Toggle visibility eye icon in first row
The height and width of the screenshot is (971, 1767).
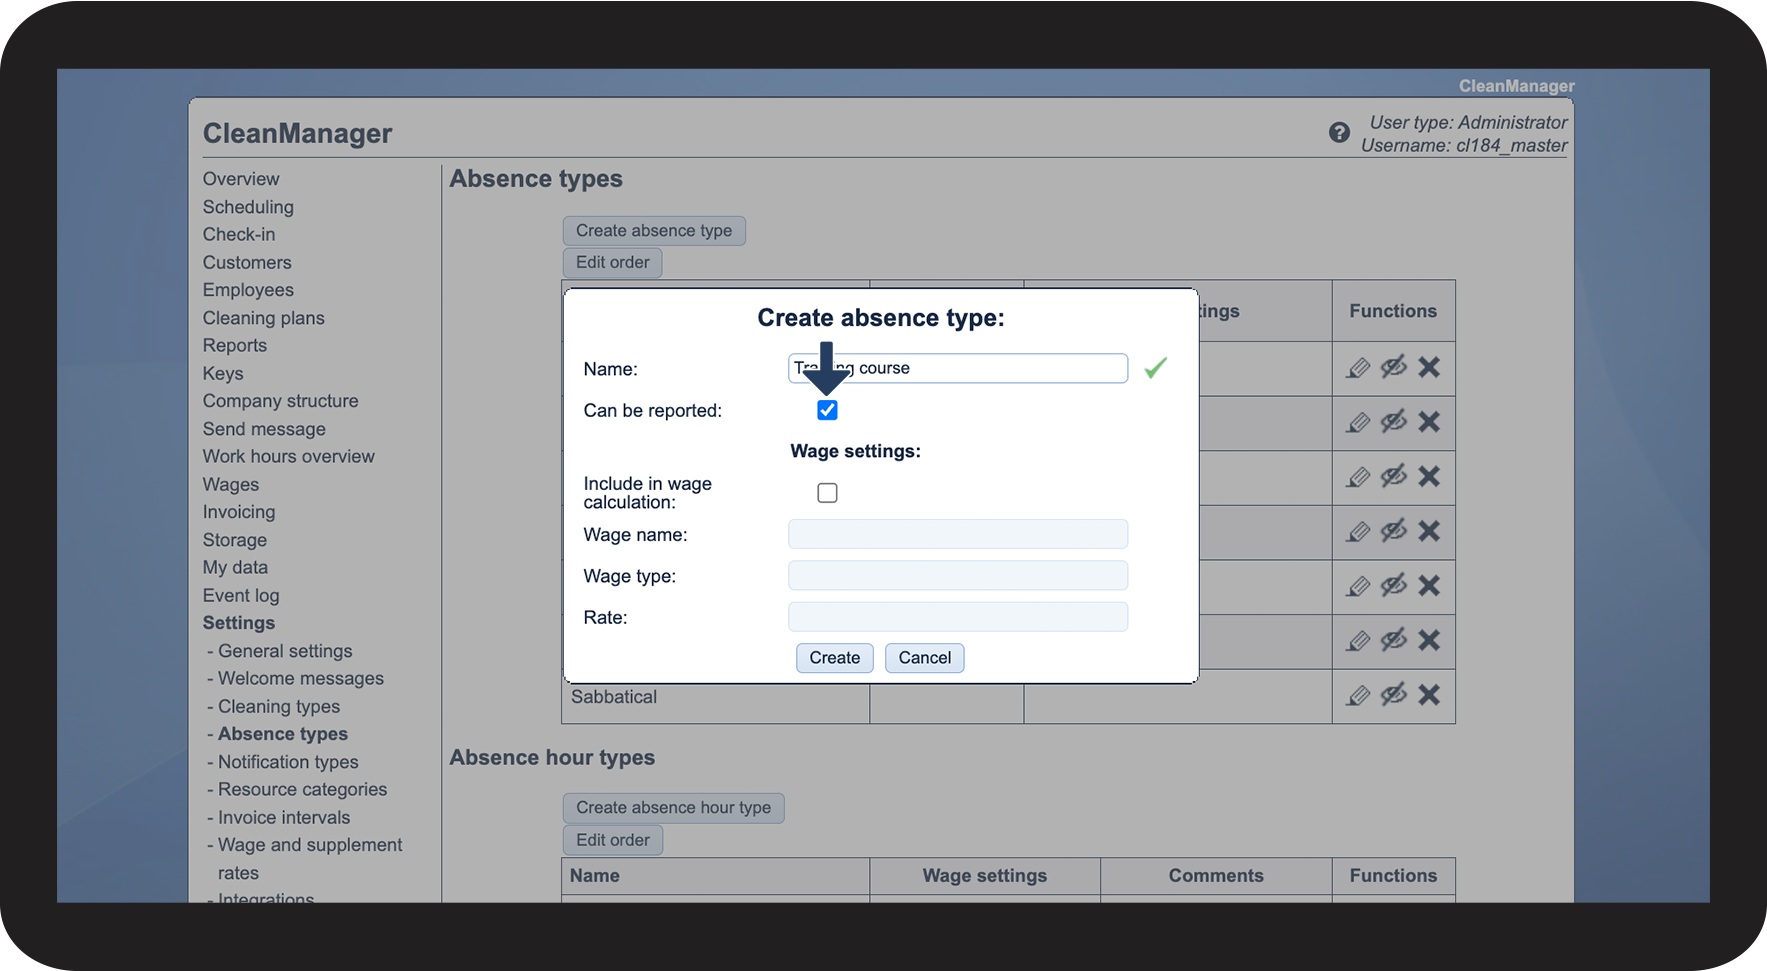(x=1393, y=367)
